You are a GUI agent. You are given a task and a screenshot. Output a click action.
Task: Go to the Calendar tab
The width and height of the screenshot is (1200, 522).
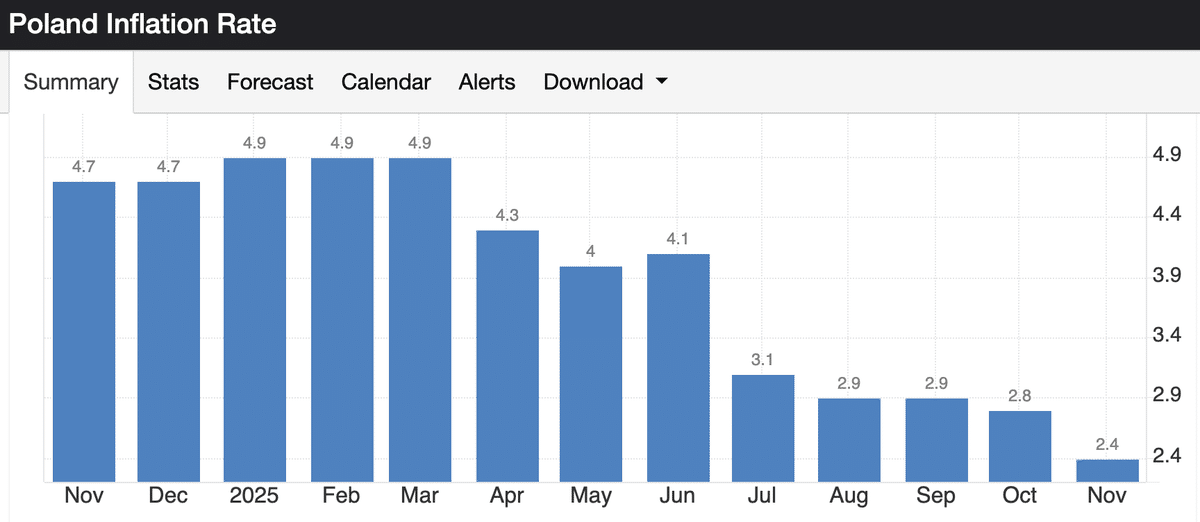386,82
